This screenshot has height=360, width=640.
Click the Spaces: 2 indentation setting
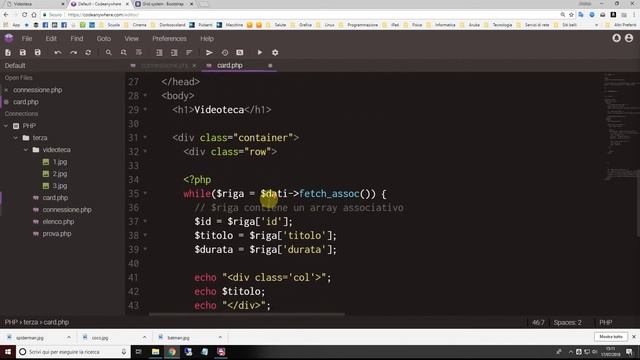tap(568, 322)
